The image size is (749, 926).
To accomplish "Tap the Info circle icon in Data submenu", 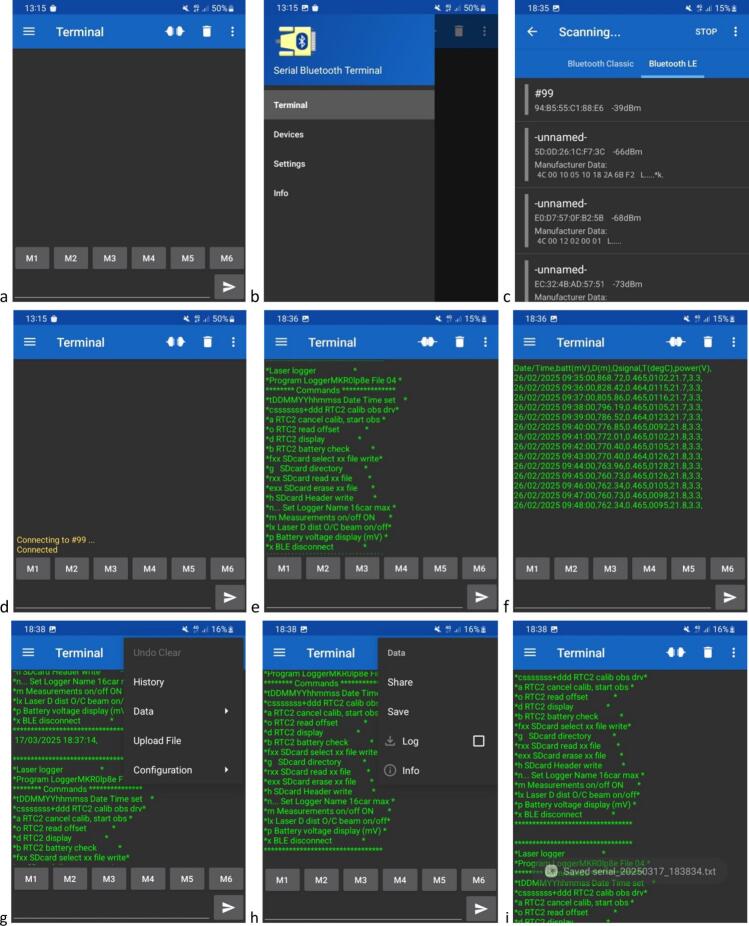I will [x=390, y=770].
